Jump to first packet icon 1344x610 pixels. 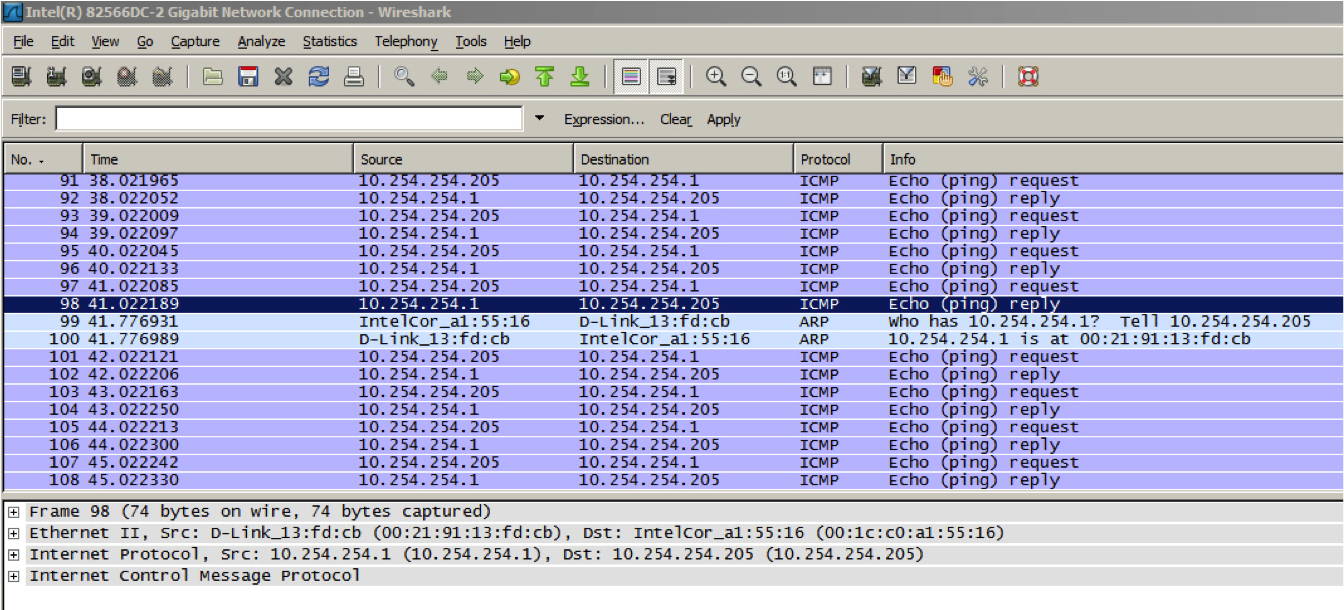tap(544, 77)
